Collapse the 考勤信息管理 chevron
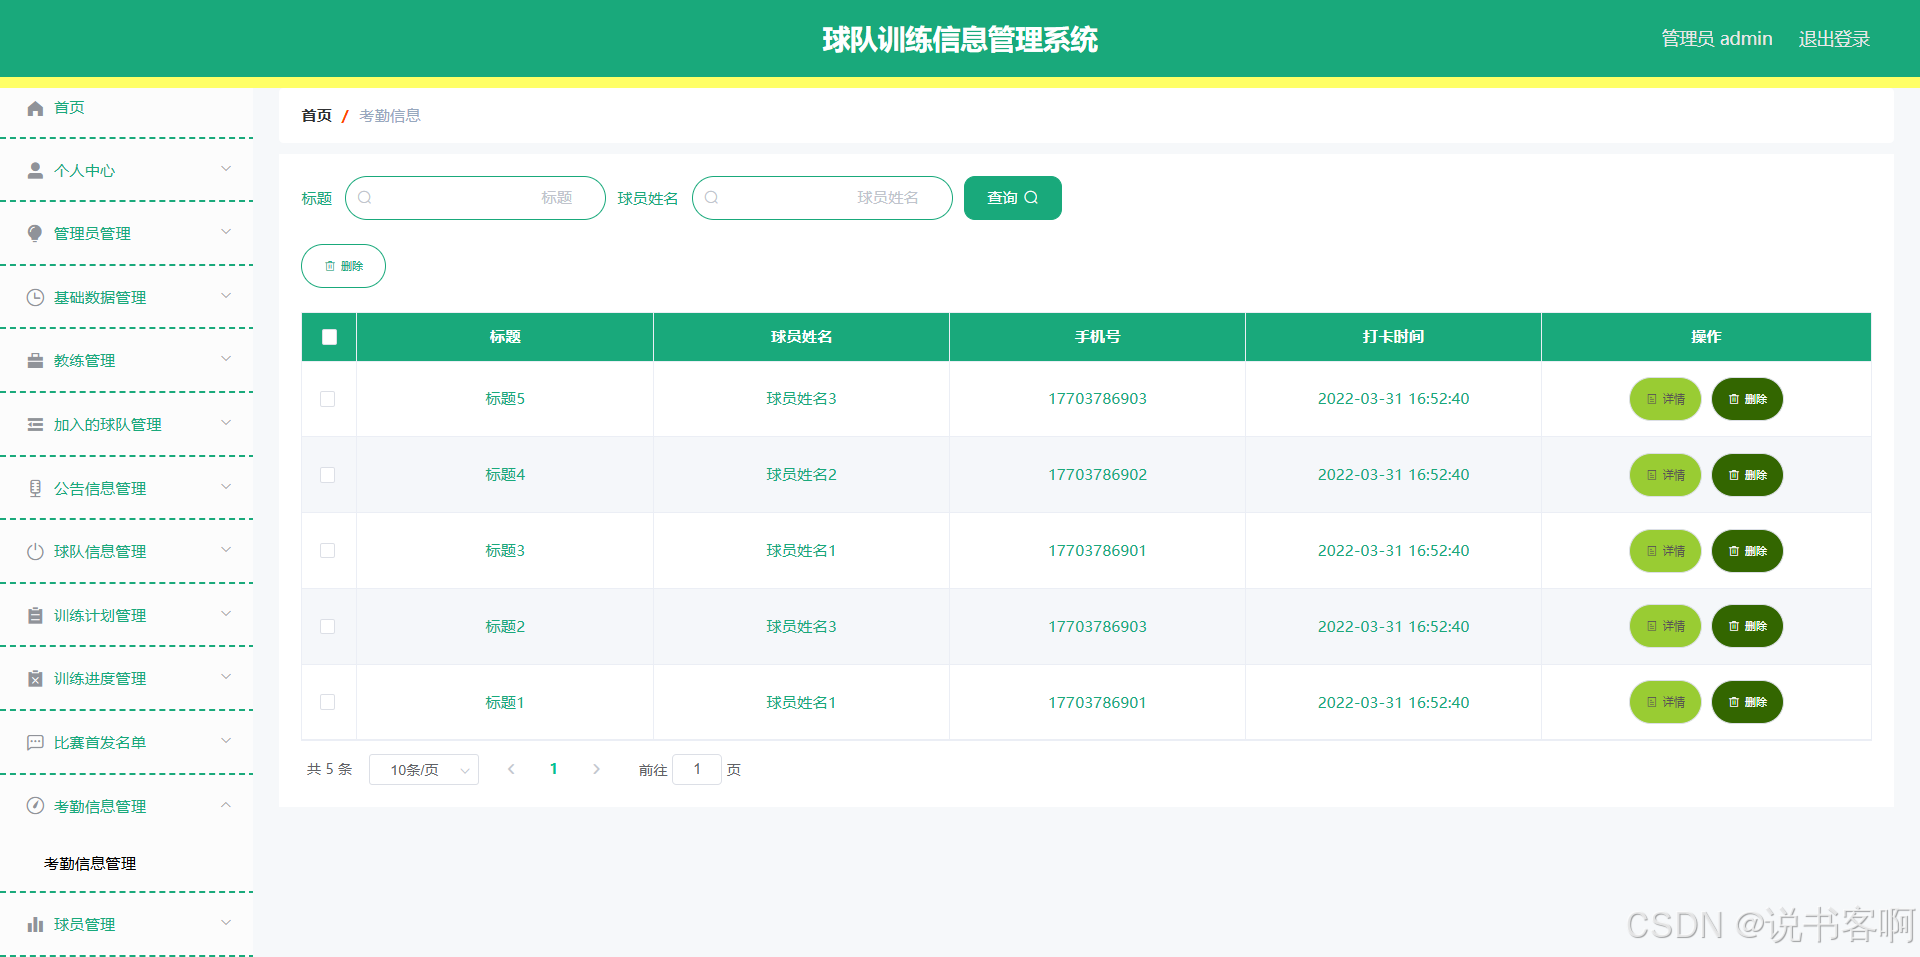1920x957 pixels. coord(226,805)
